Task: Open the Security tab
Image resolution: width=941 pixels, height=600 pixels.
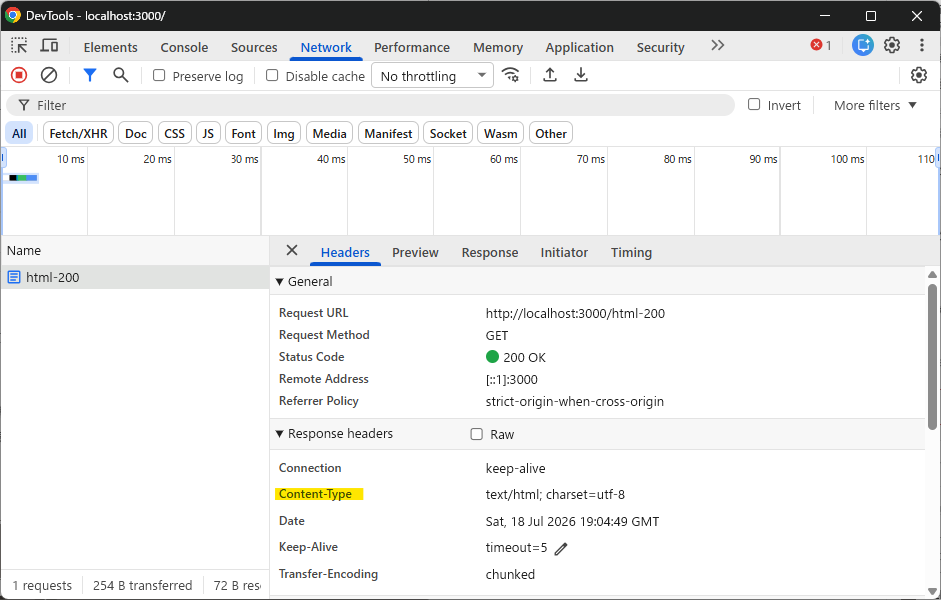Action: click(x=660, y=47)
